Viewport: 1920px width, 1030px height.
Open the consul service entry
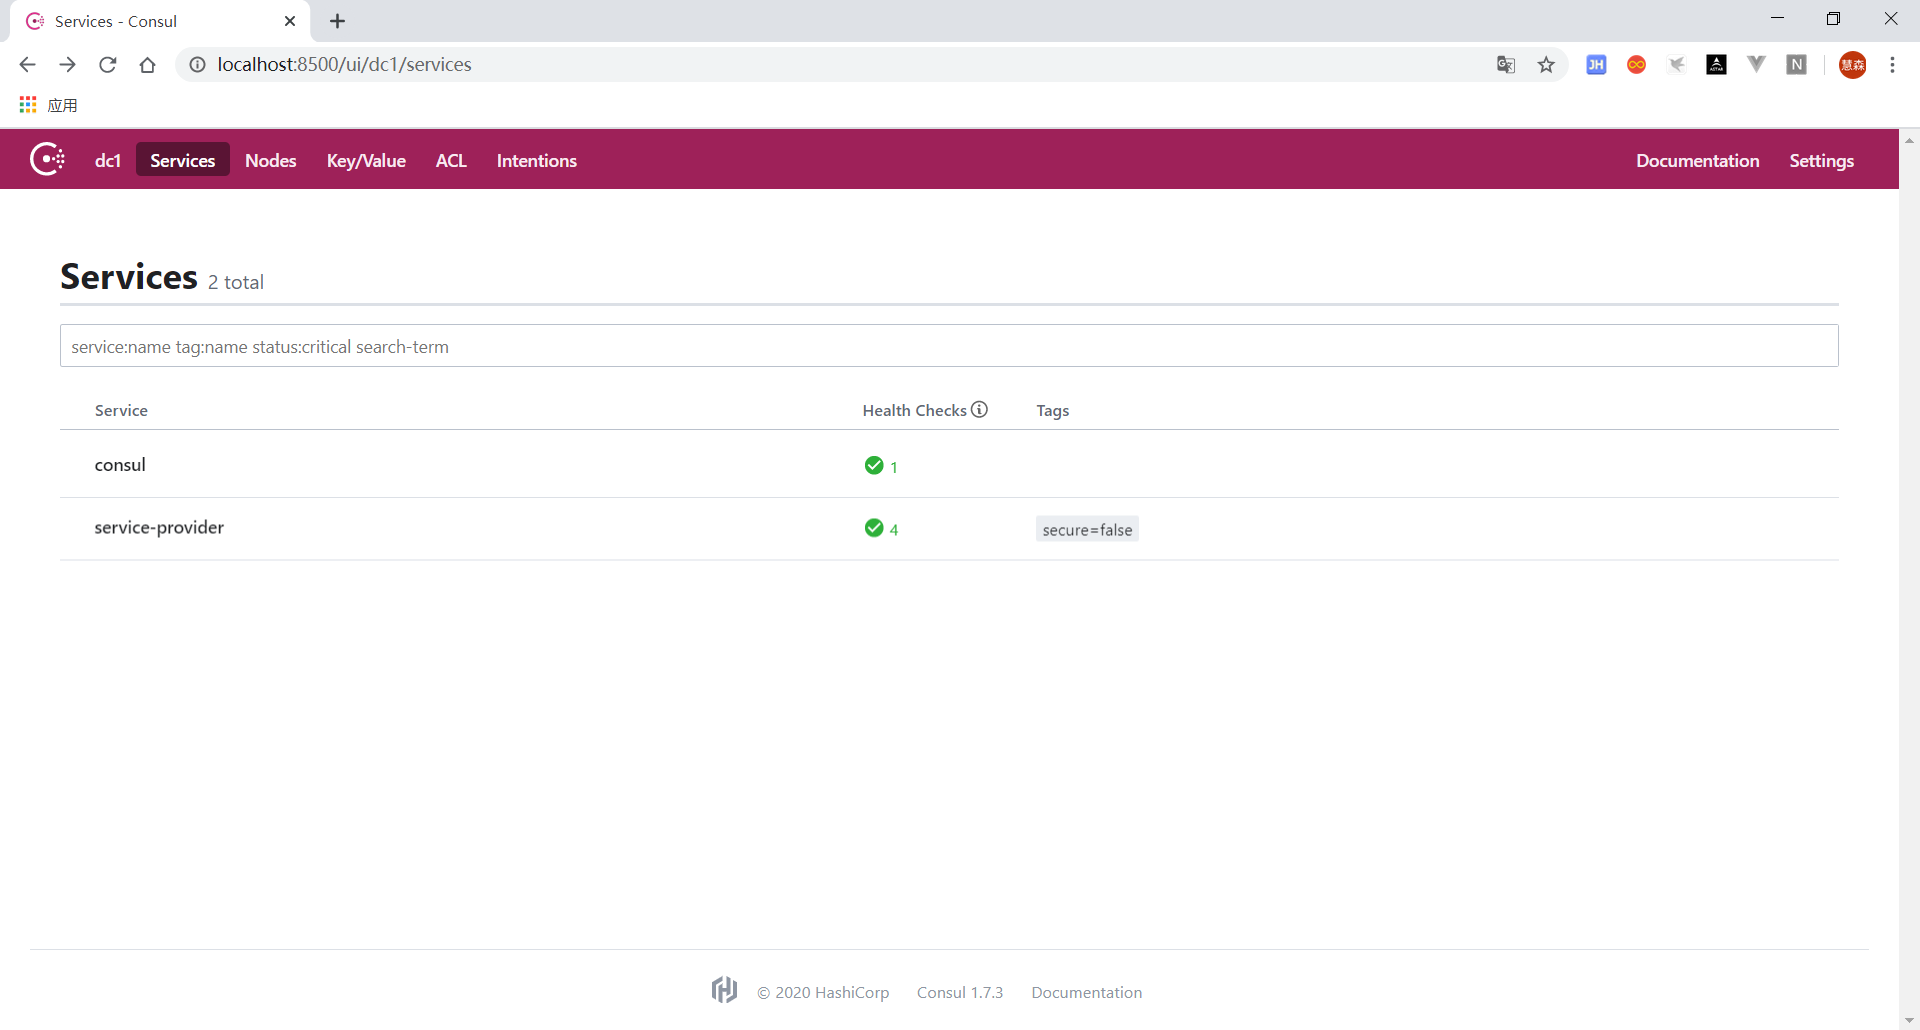[120, 465]
